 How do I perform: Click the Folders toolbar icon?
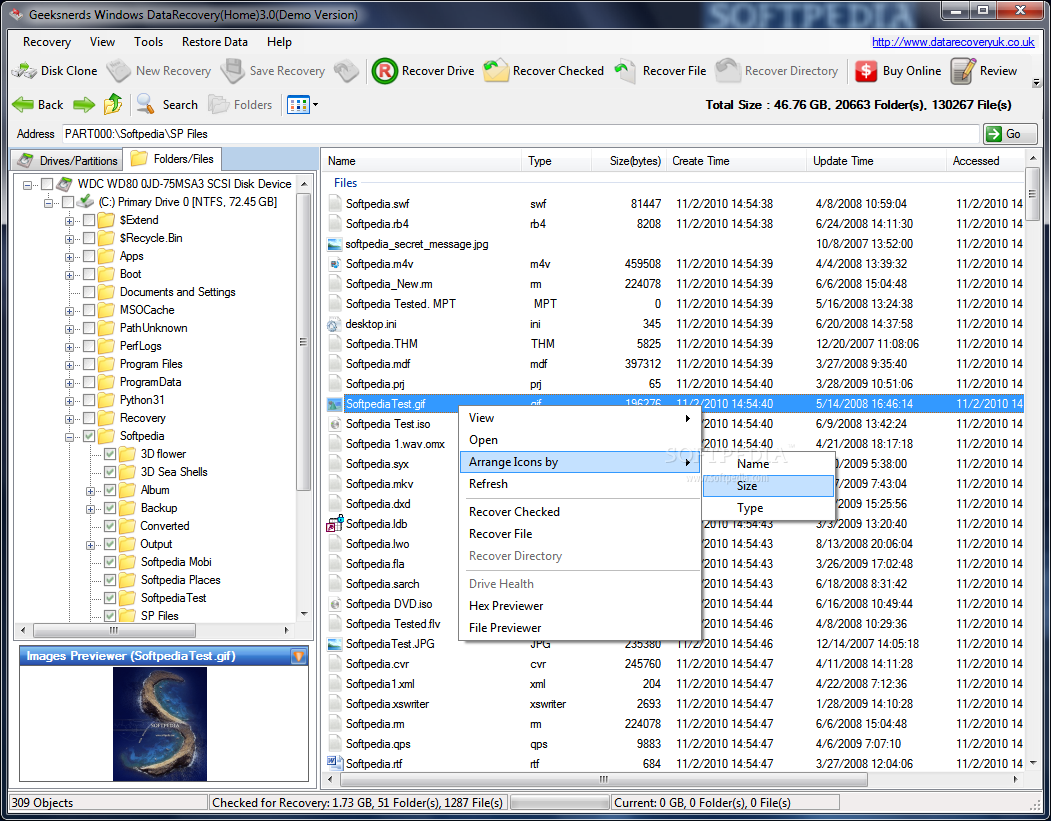[x=219, y=105]
